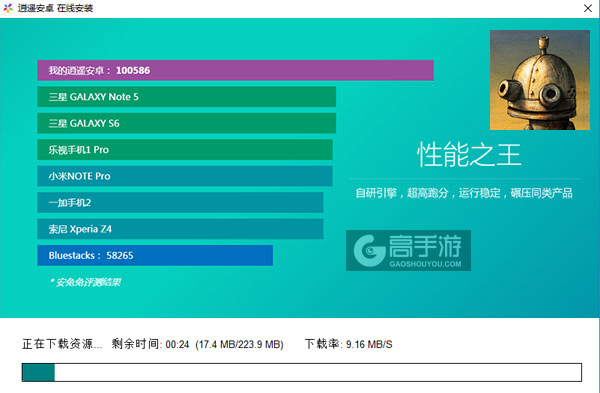Click the robot game thumbnail image
Screen dimensions: 600x393
pyautogui.click(x=540, y=80)
